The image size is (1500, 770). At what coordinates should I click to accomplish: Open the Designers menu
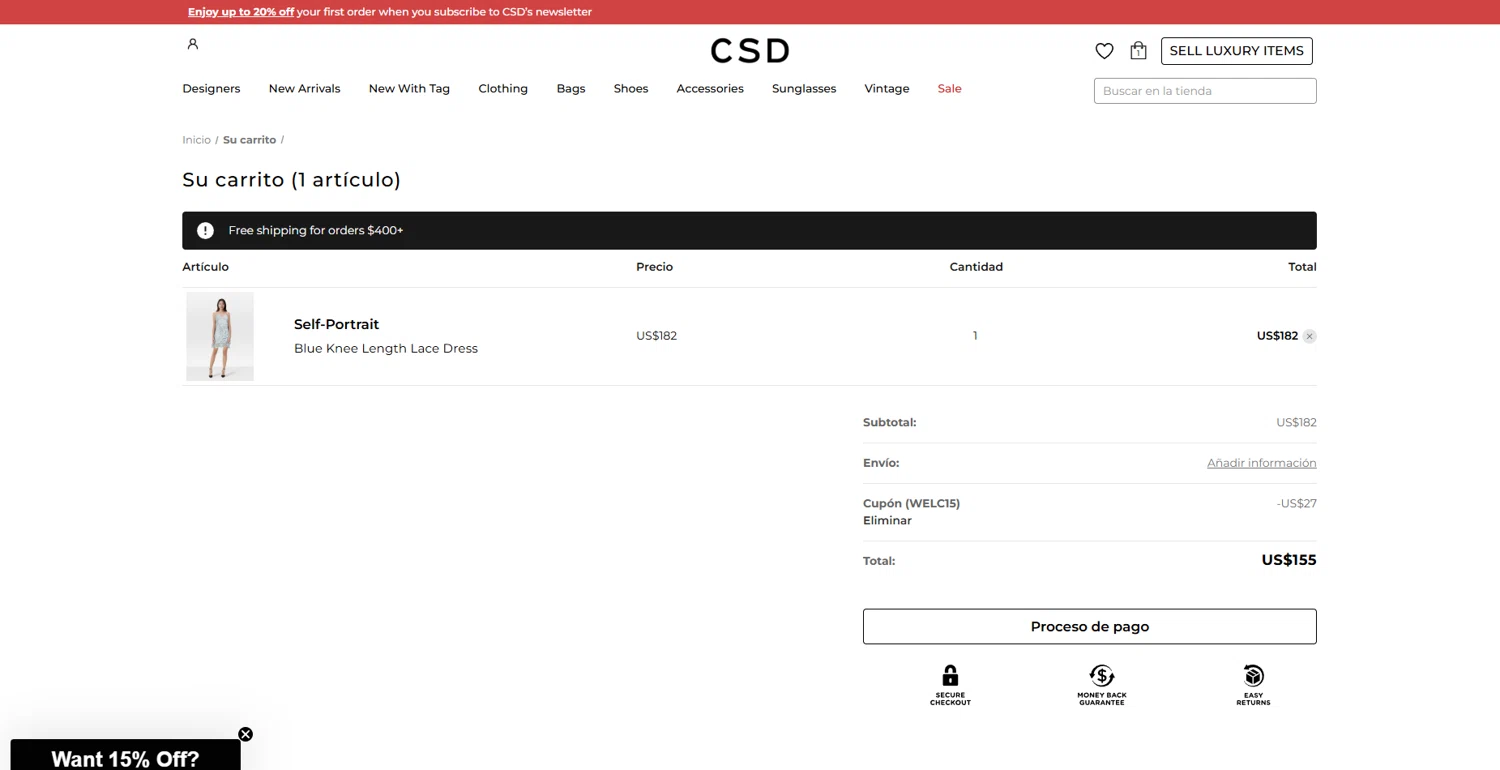[211, 89]
